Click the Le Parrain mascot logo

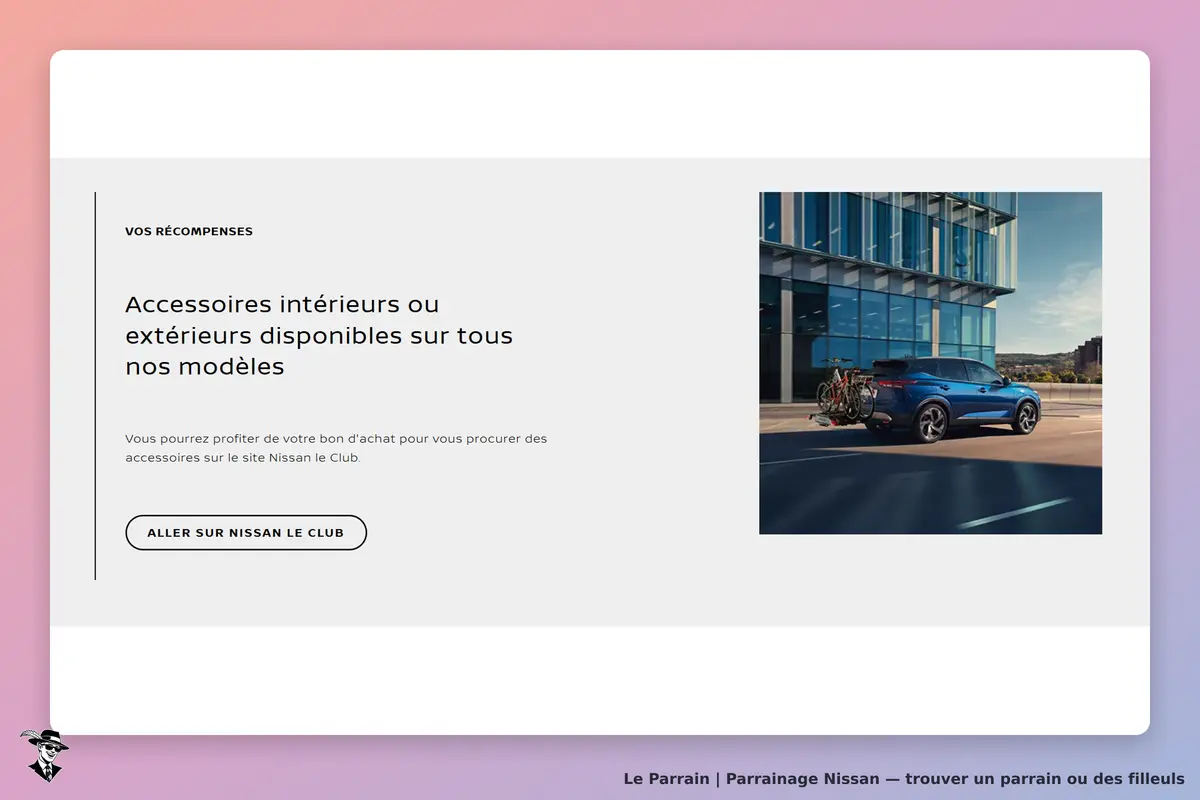click(44, 755)
